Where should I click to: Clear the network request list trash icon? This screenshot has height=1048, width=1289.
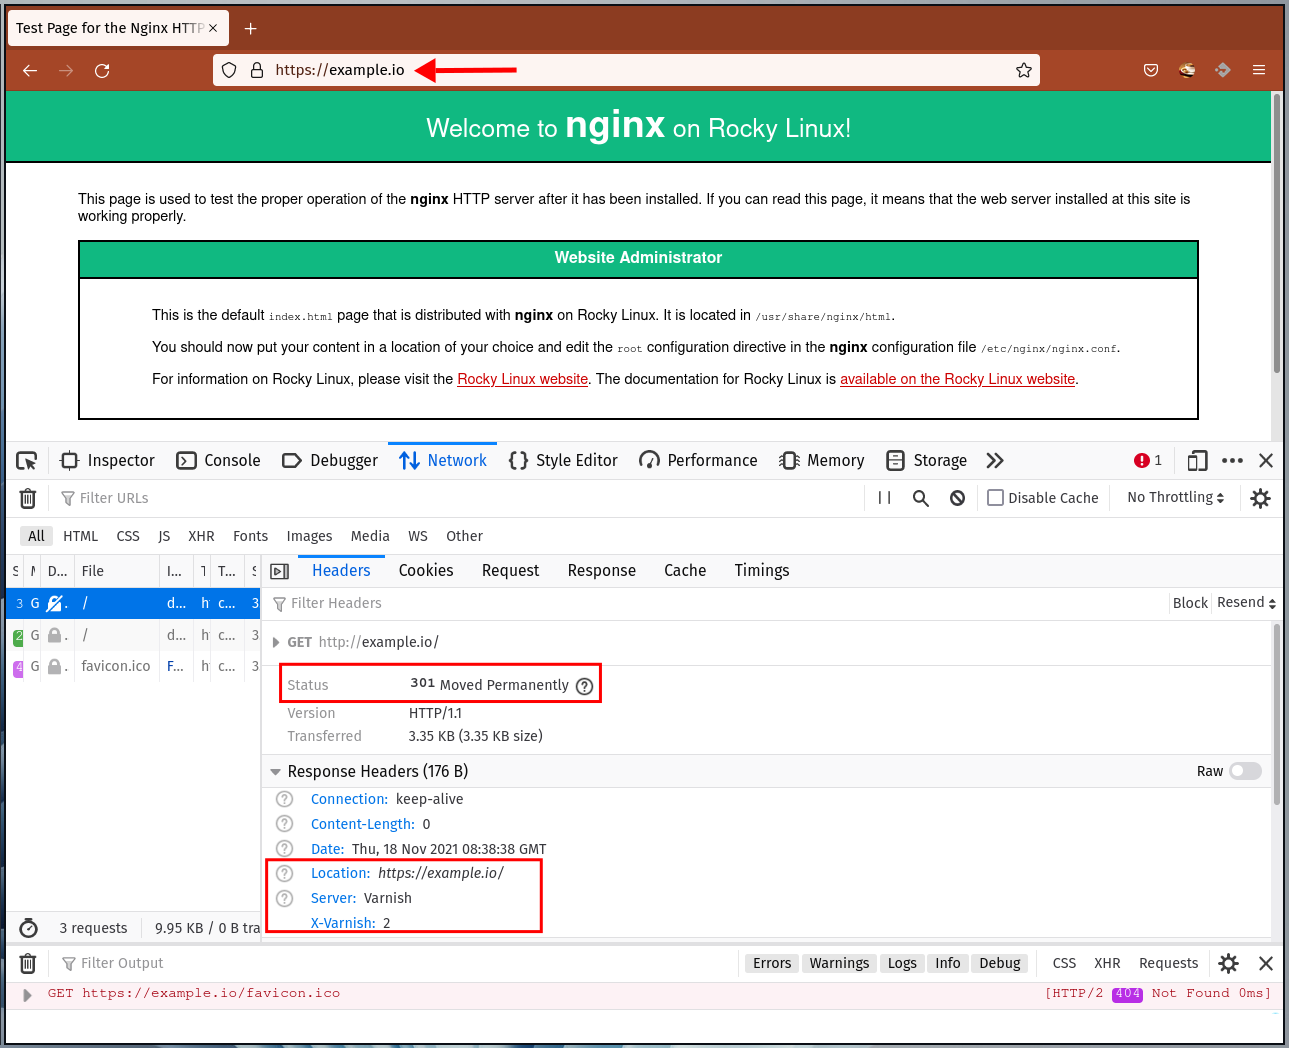tap(28, 498)
